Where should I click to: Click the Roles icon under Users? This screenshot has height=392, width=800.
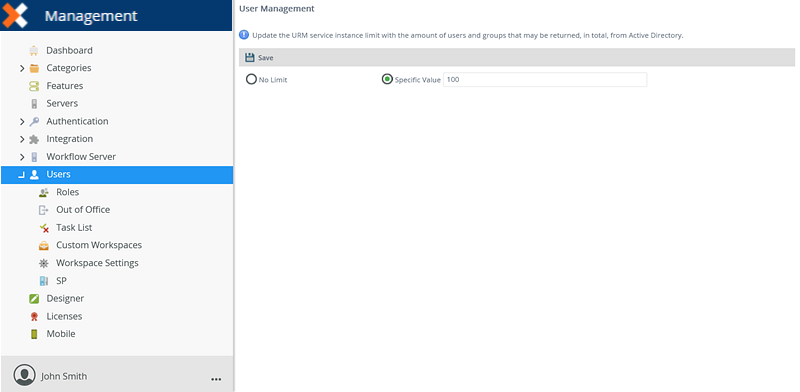(x=44, y=192)
